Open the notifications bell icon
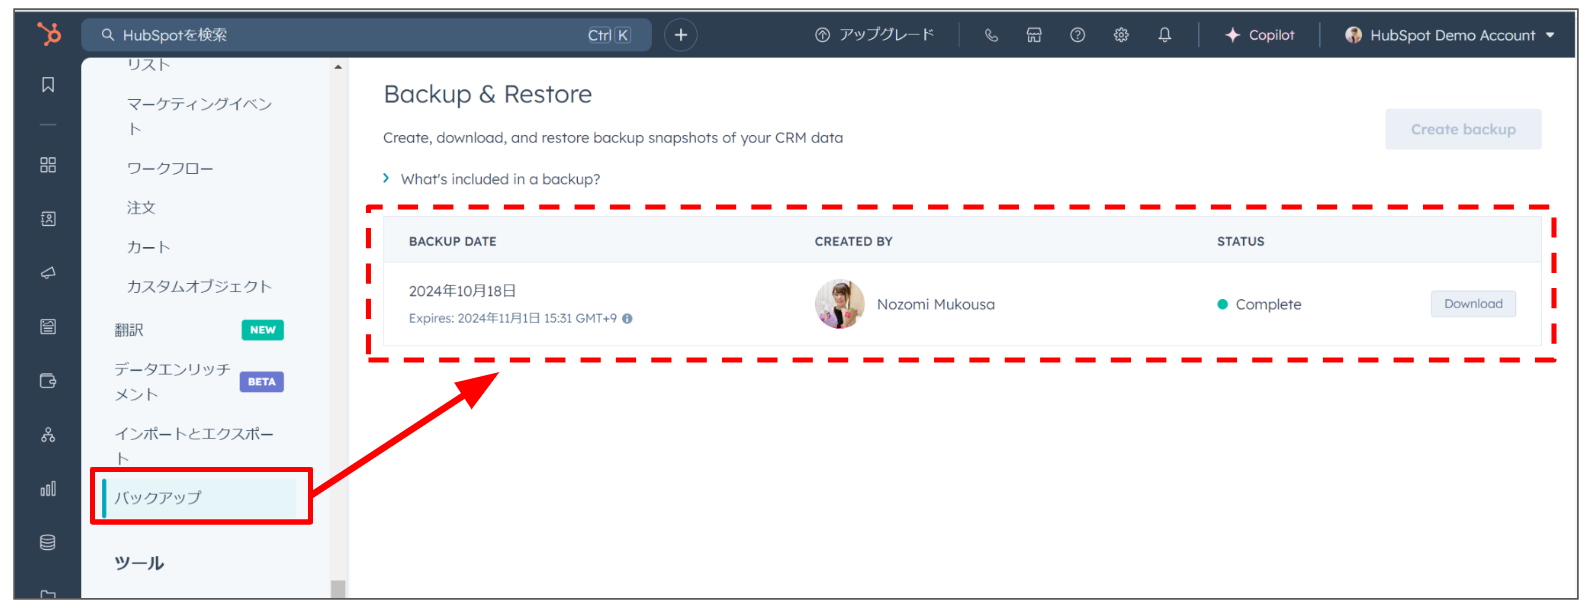 click(1165, 35)
